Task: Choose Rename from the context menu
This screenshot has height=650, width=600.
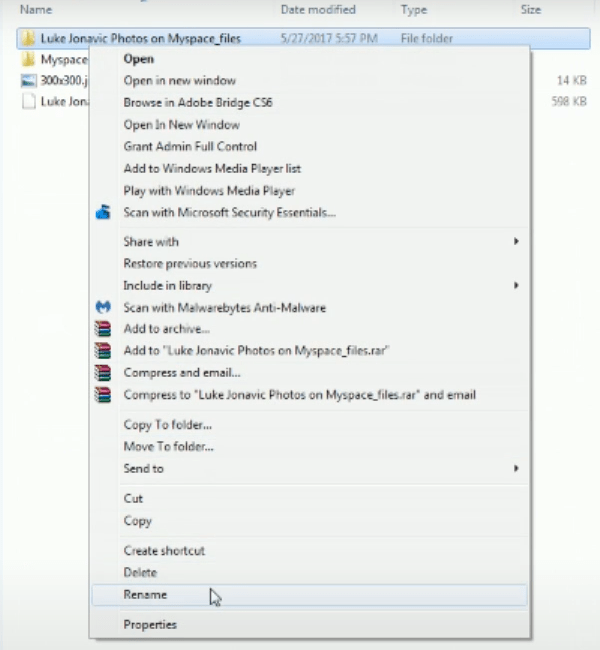Action: pos(146,595)
